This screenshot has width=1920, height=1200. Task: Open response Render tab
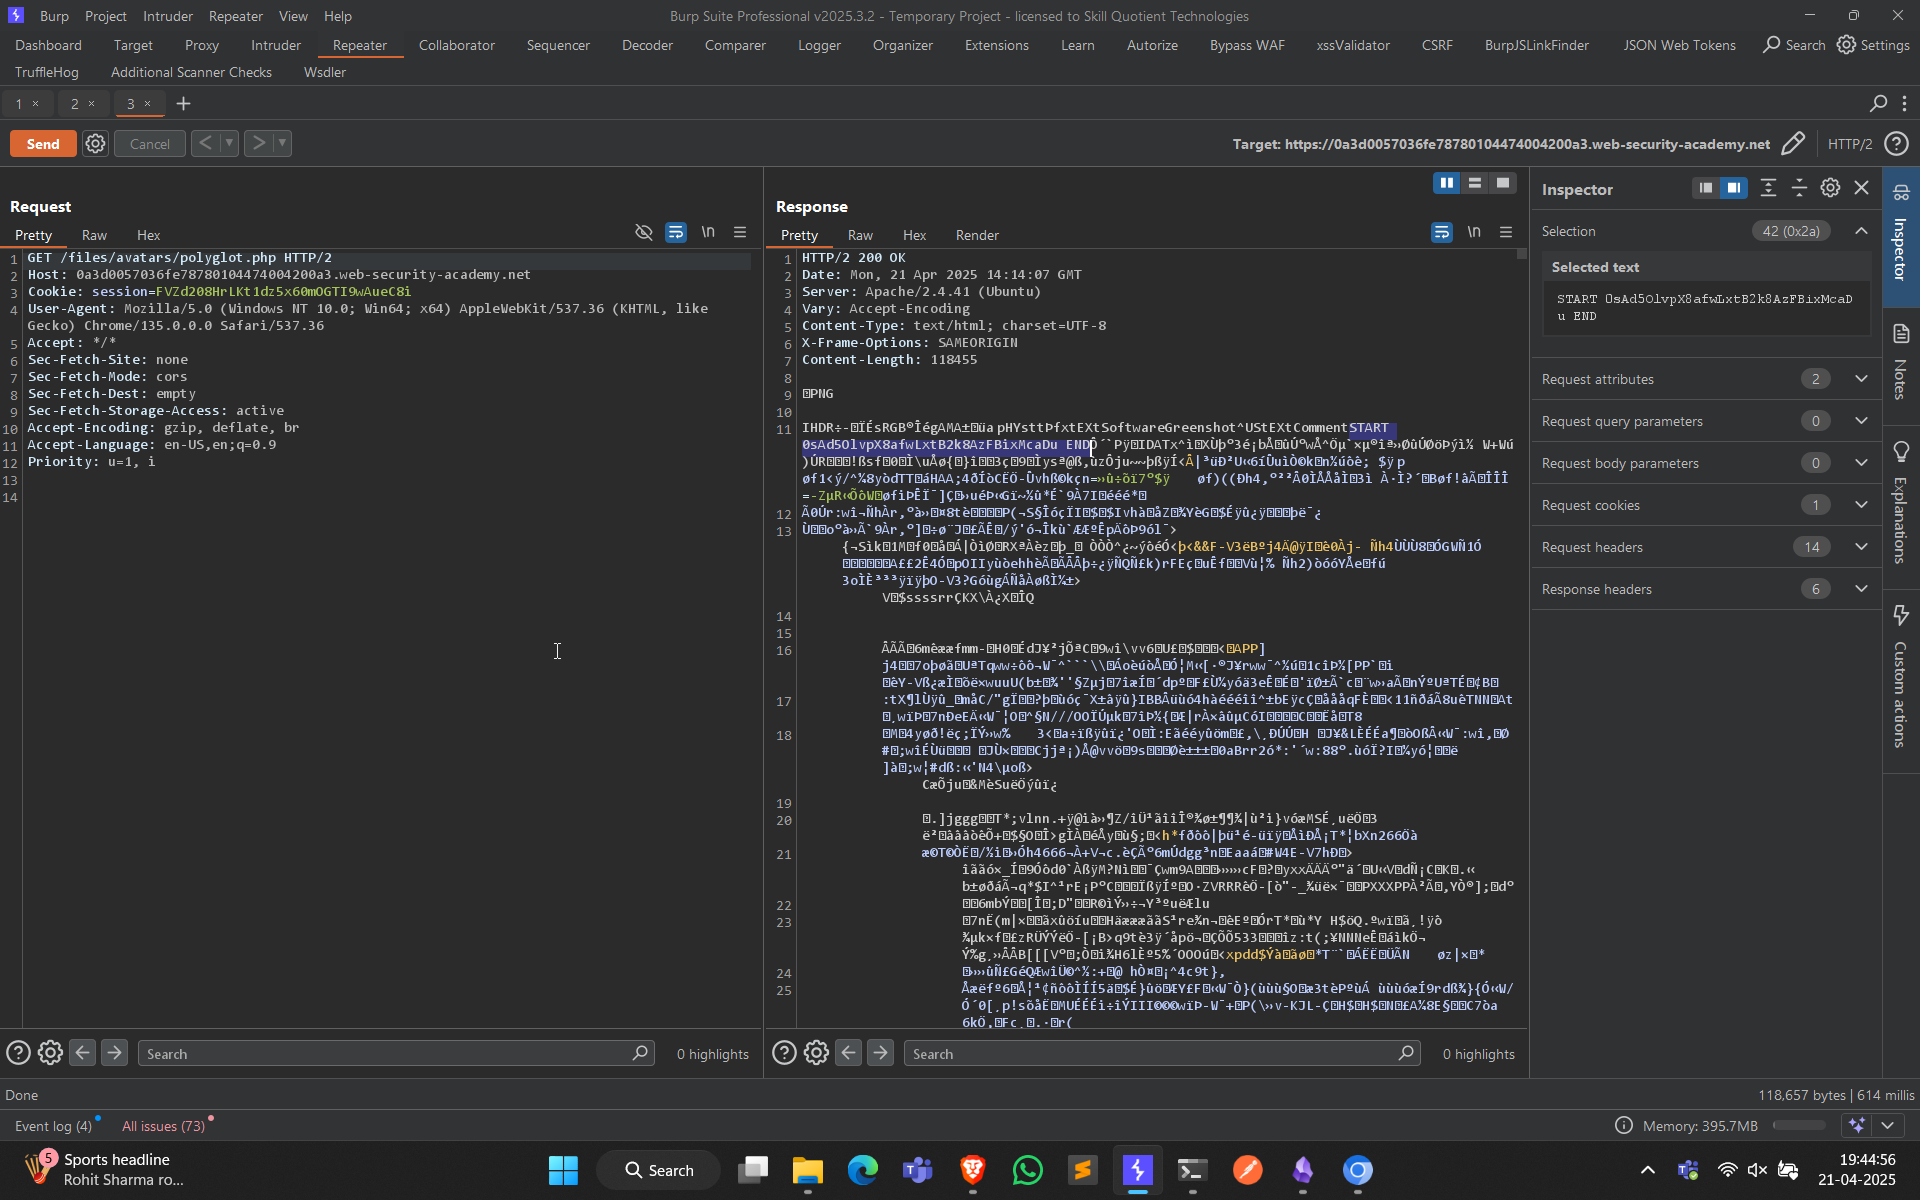point(976,235)
